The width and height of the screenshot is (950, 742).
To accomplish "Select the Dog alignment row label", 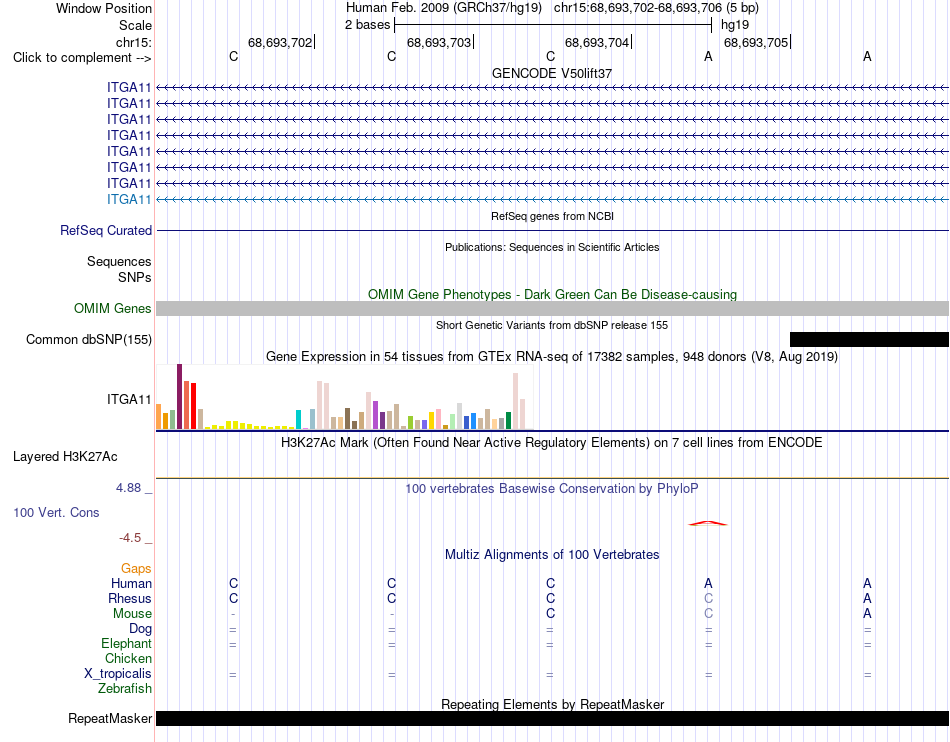I will coord(140,629).
